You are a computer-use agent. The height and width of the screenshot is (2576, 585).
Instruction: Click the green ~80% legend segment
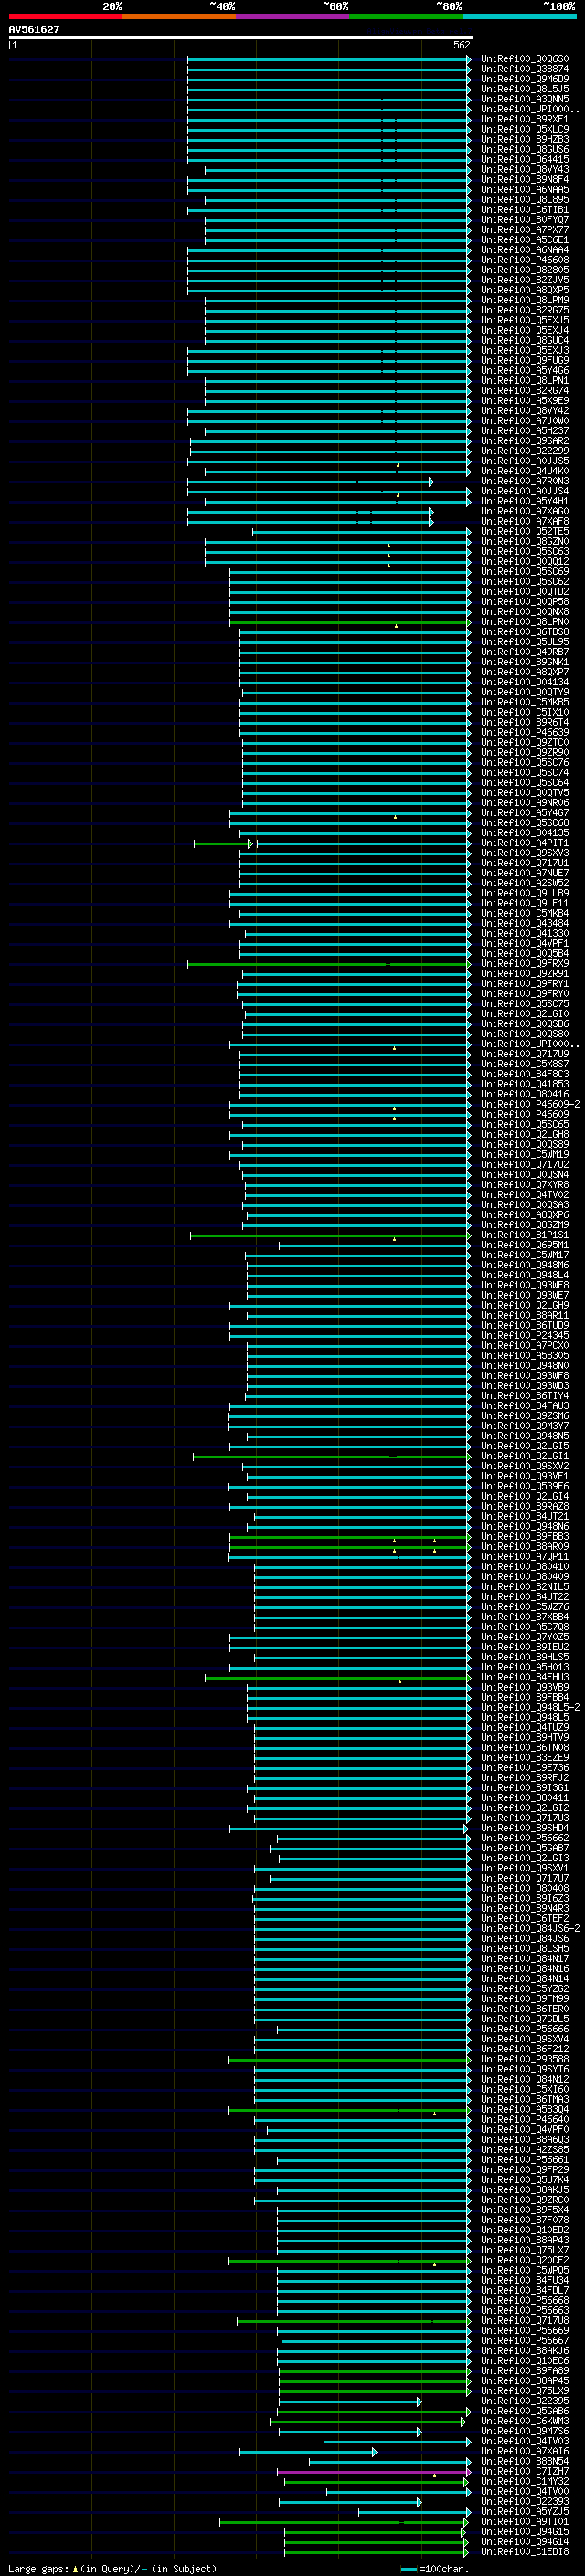(406, 16)
